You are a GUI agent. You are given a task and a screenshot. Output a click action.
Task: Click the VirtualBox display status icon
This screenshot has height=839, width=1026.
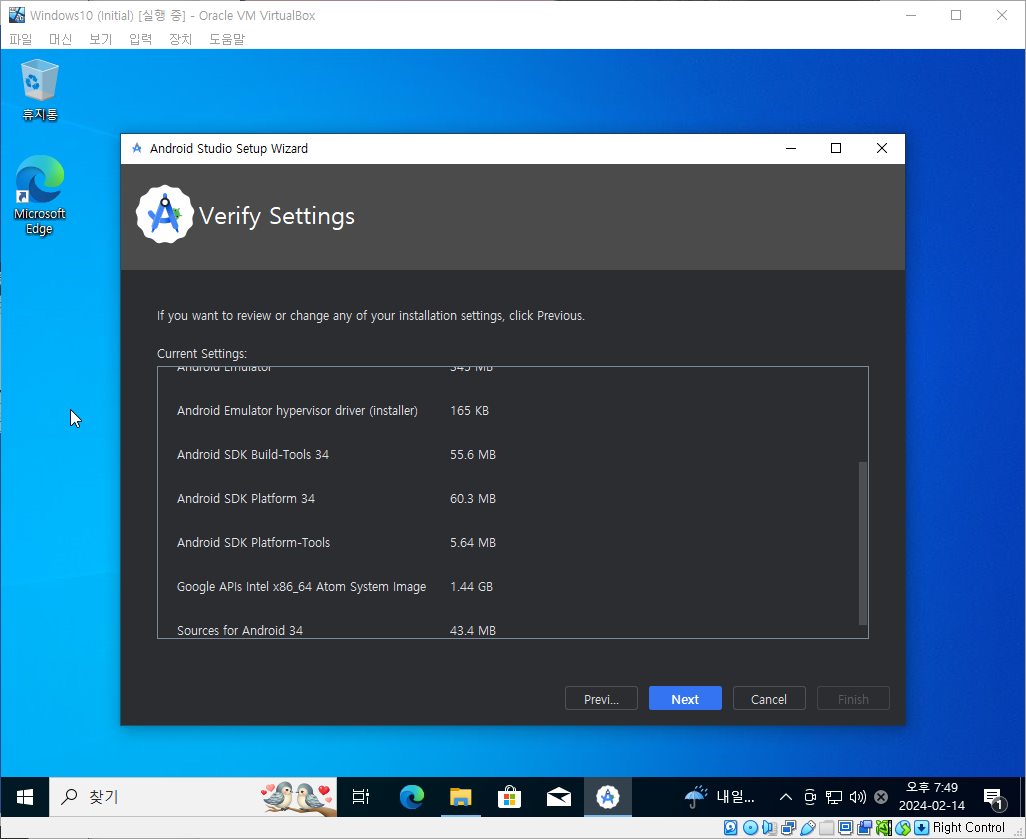845,827
